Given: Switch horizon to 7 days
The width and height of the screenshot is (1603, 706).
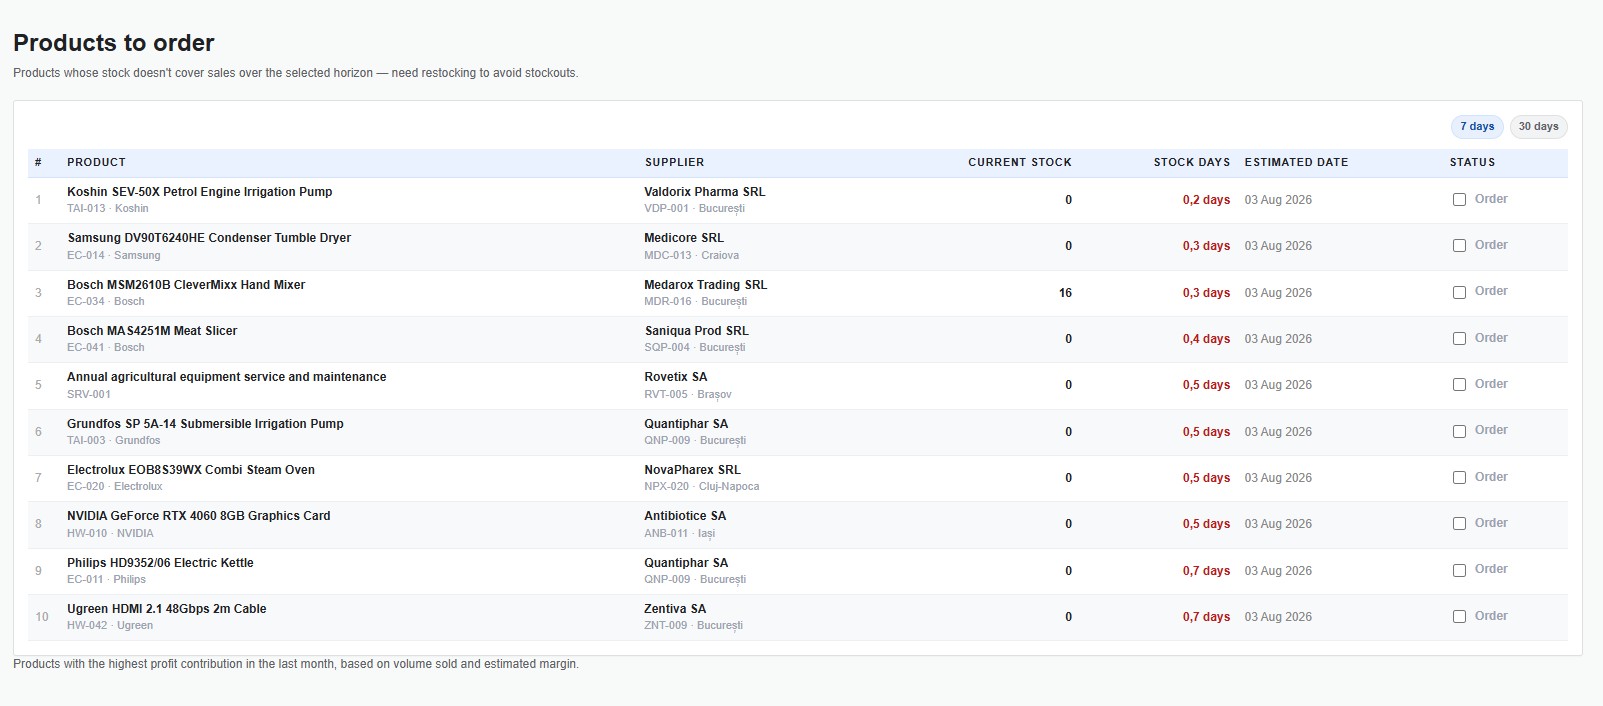Looking at the screenshot, I should tap(1477, 127).
